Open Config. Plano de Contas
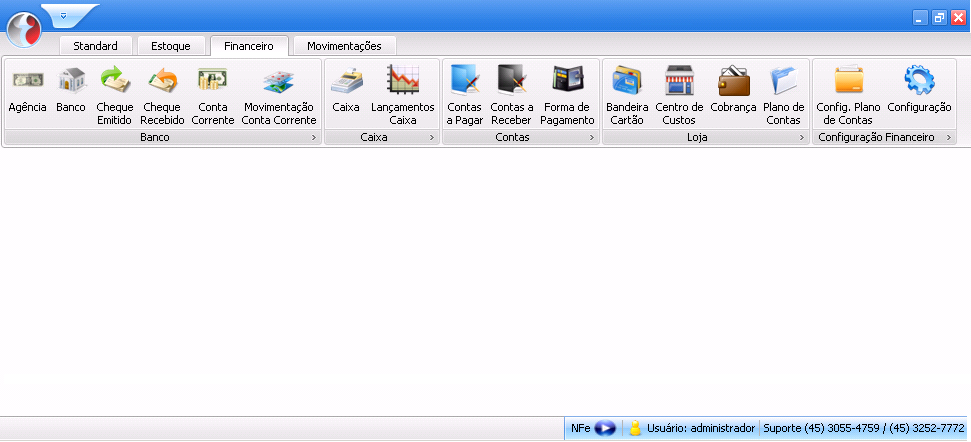Screen dimensions: 971x442 click(x=848, y=95)
